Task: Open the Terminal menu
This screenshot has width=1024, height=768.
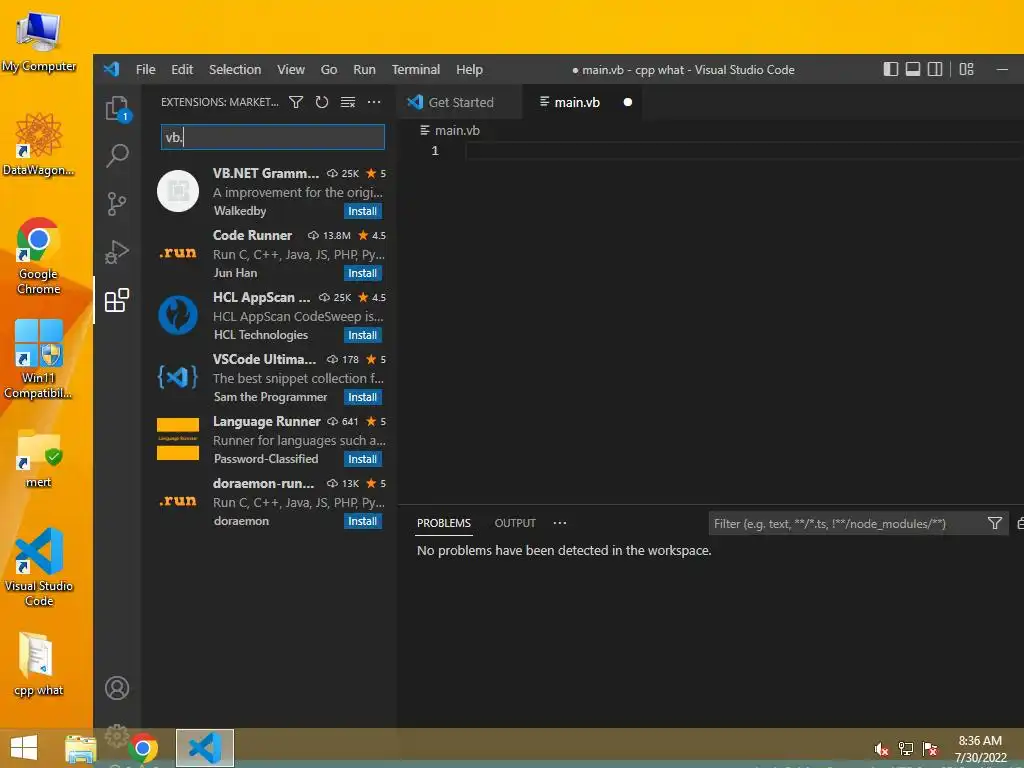Action: [x=416, y=69]
